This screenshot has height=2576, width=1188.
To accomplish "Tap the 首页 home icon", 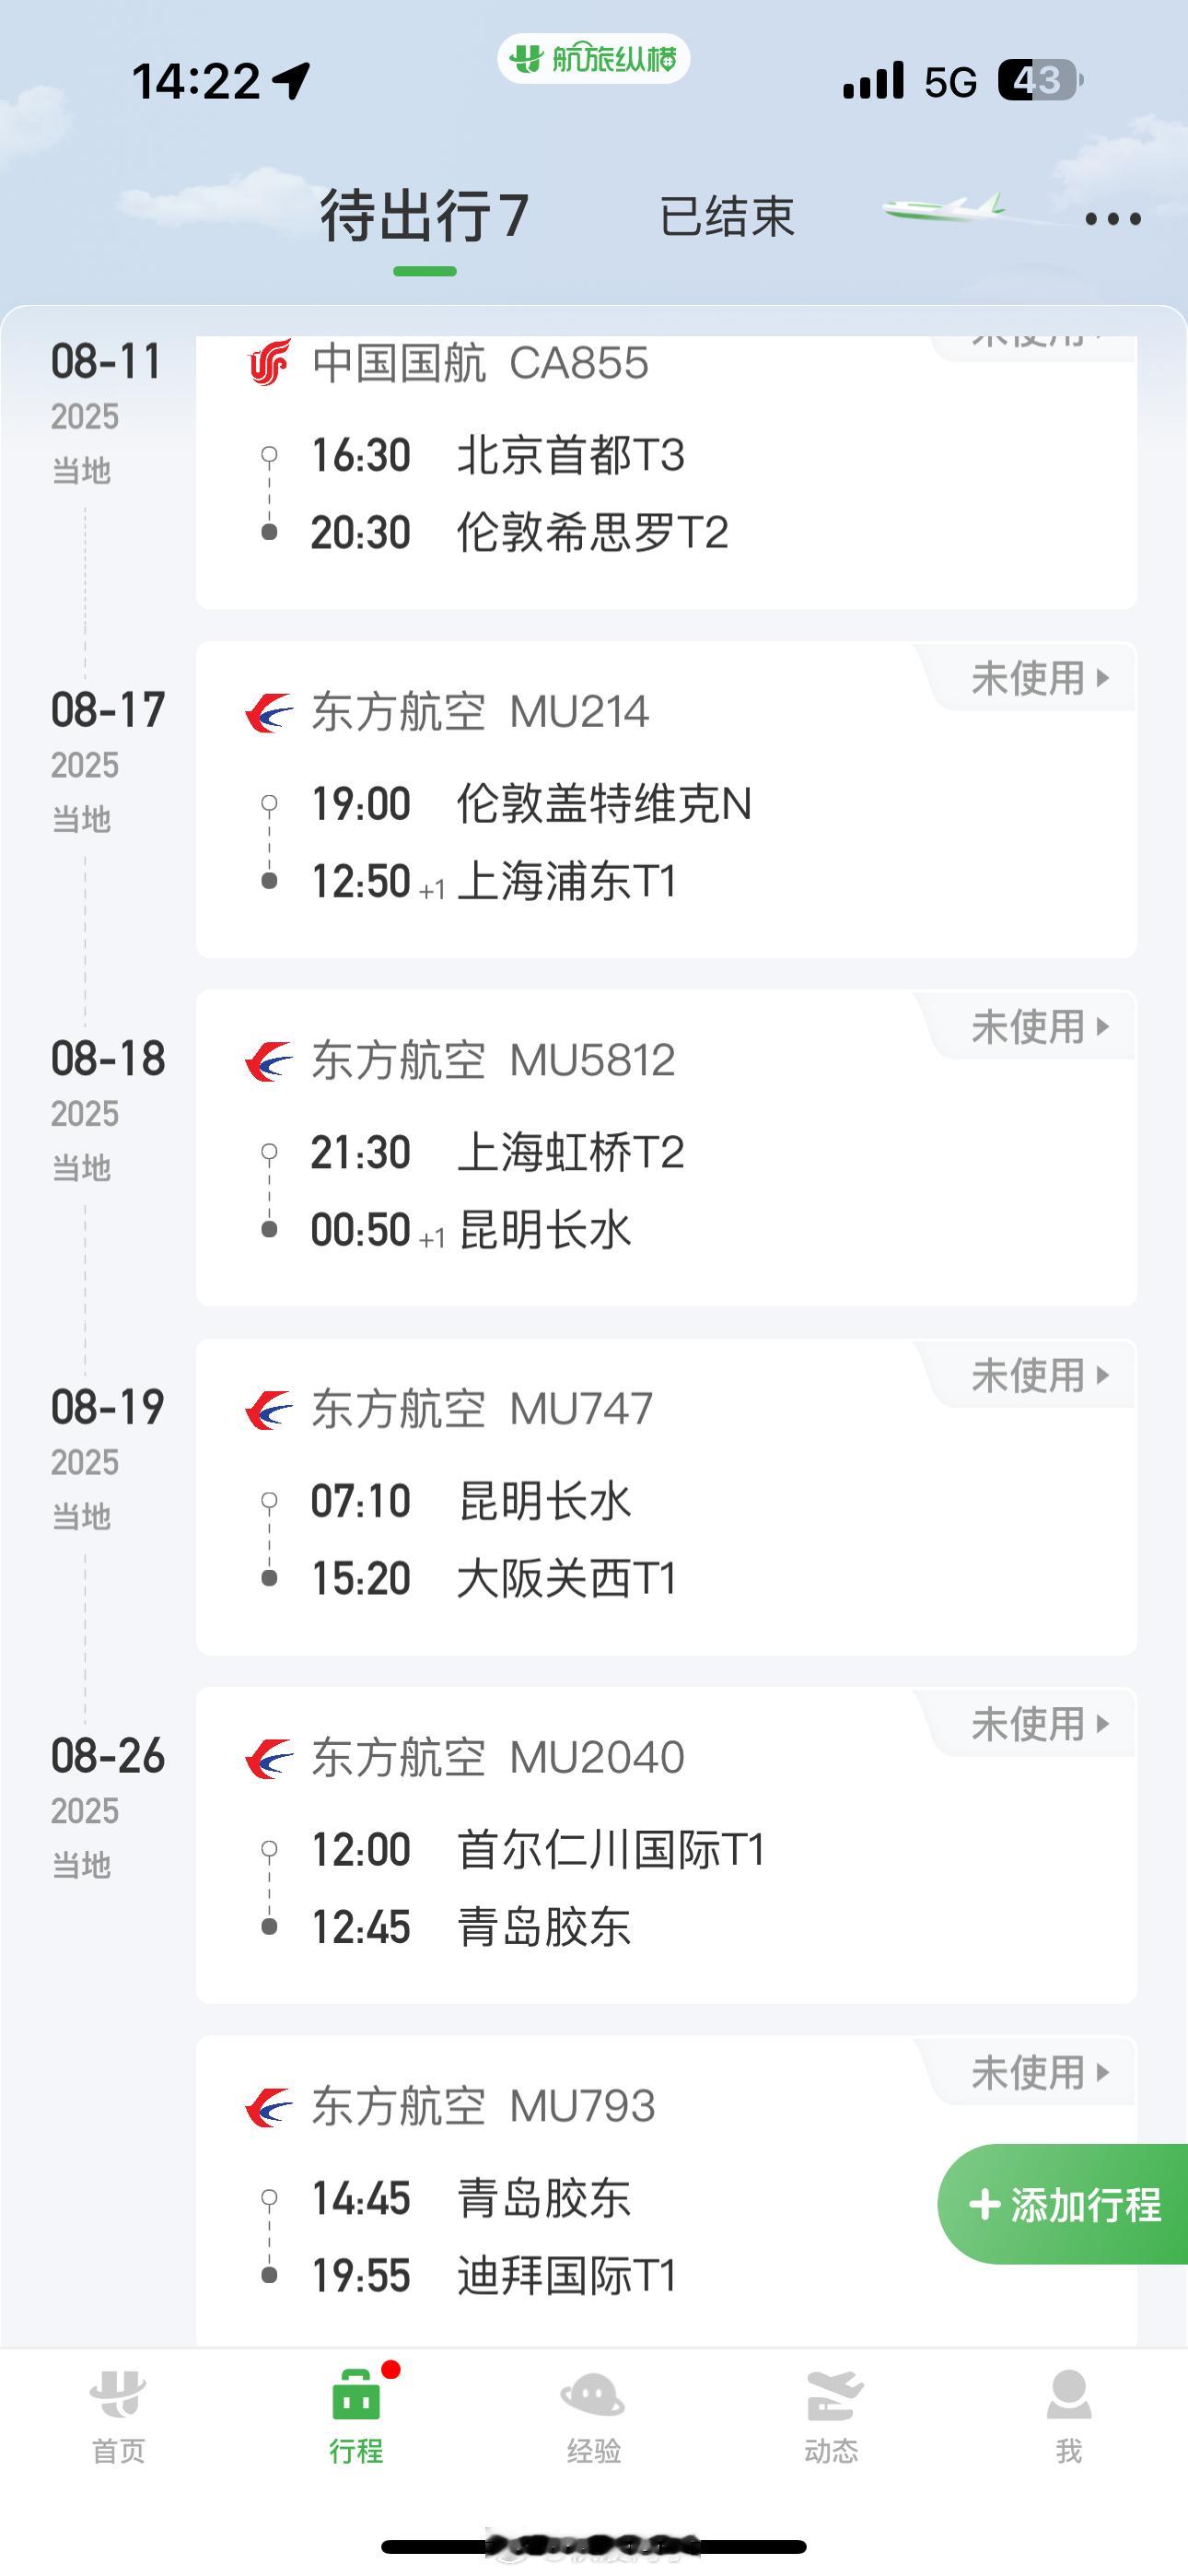I will point(118,2396).
